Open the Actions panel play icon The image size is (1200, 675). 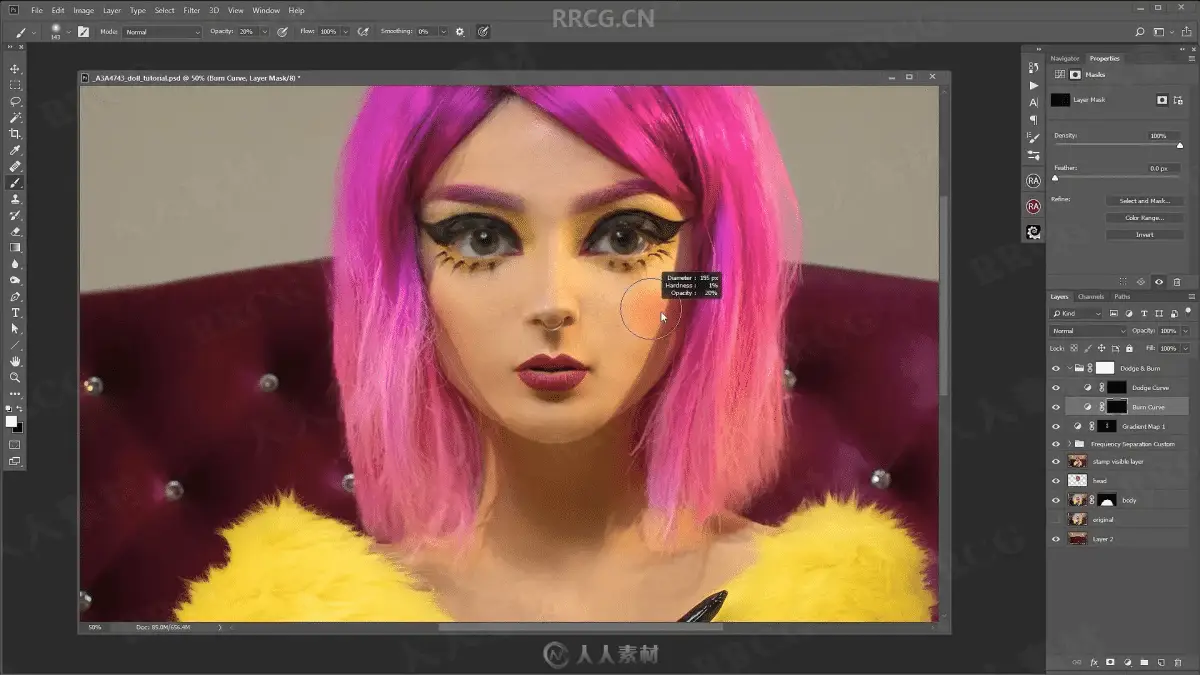[x=1033, y=85]
